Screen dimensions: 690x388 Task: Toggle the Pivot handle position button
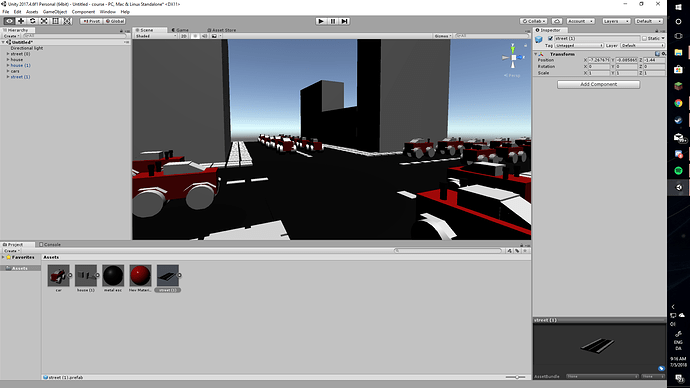click(x=91, y=21)
